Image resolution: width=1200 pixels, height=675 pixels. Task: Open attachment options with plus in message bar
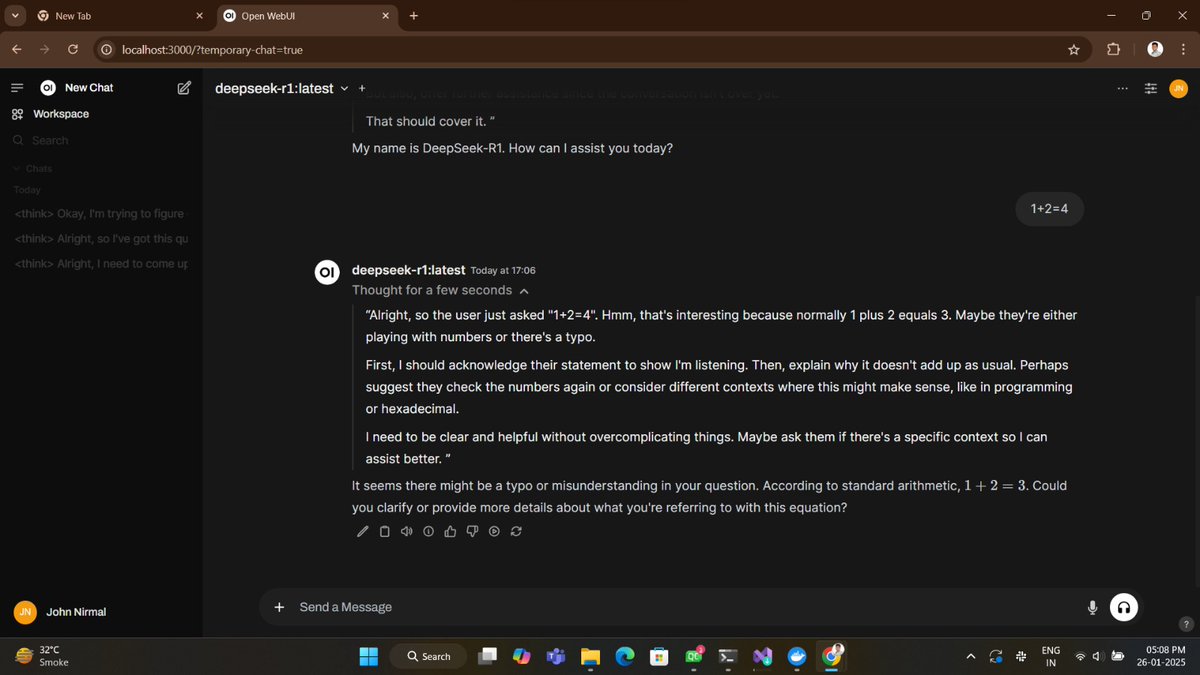(x=279, y=607)
